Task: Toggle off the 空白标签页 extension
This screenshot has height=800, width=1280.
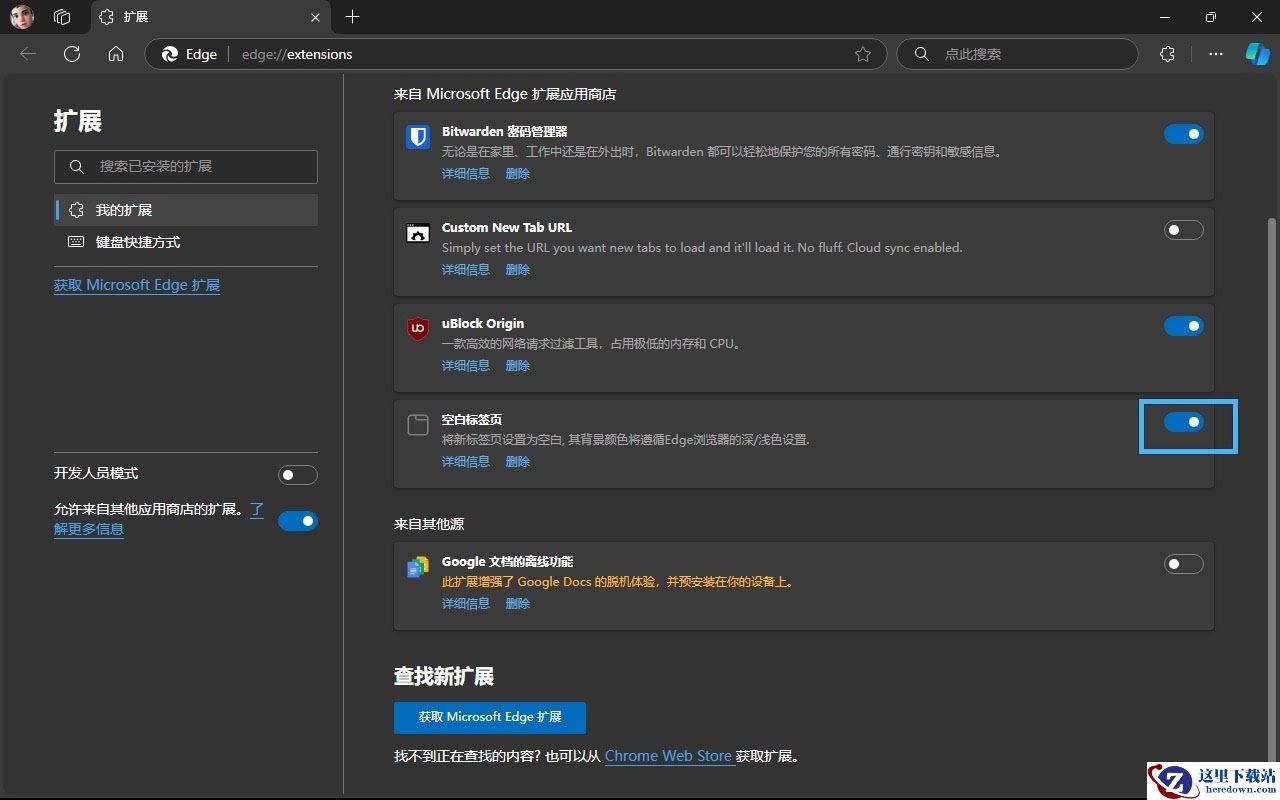Action: (1184, 422)
